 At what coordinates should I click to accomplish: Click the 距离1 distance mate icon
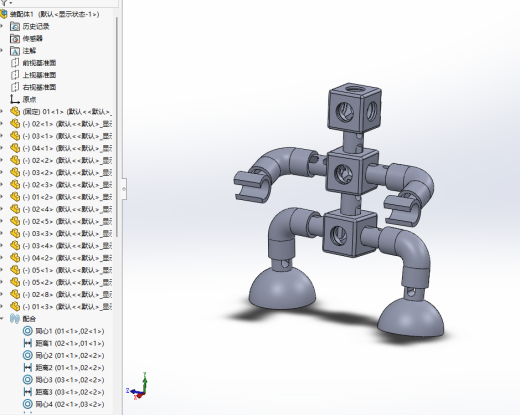point(27,343)
